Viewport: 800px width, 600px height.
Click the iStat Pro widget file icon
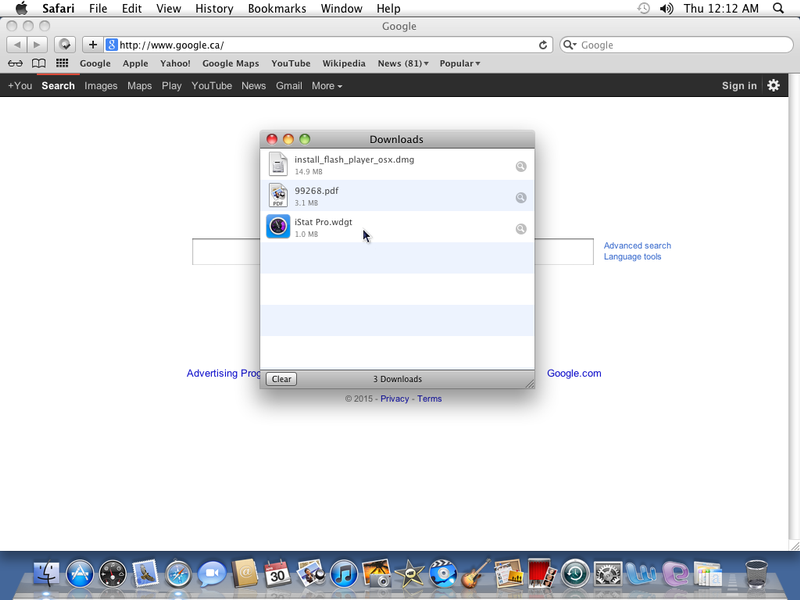coord(278,227)
